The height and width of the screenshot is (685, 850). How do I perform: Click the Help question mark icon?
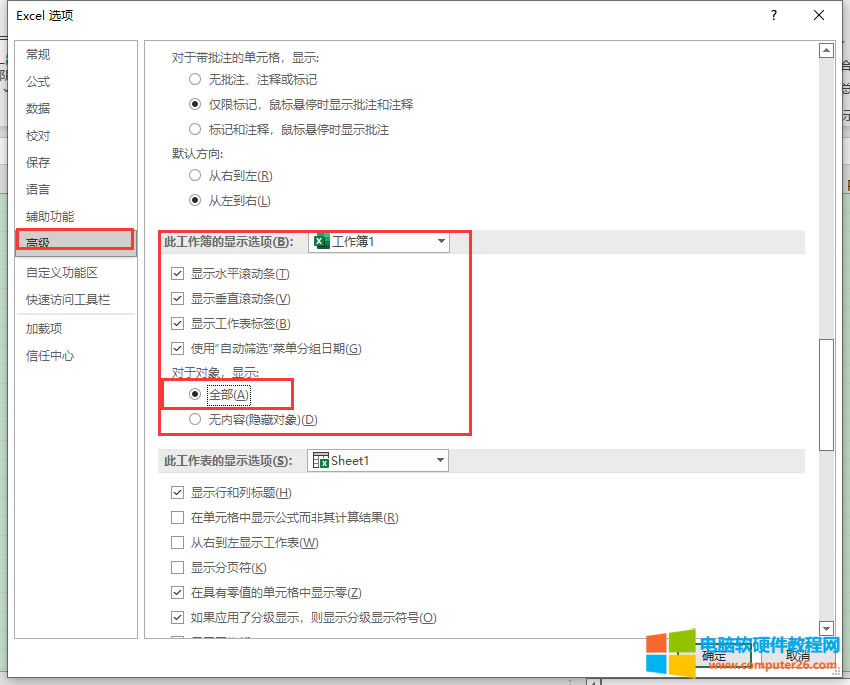click(773, 16)
